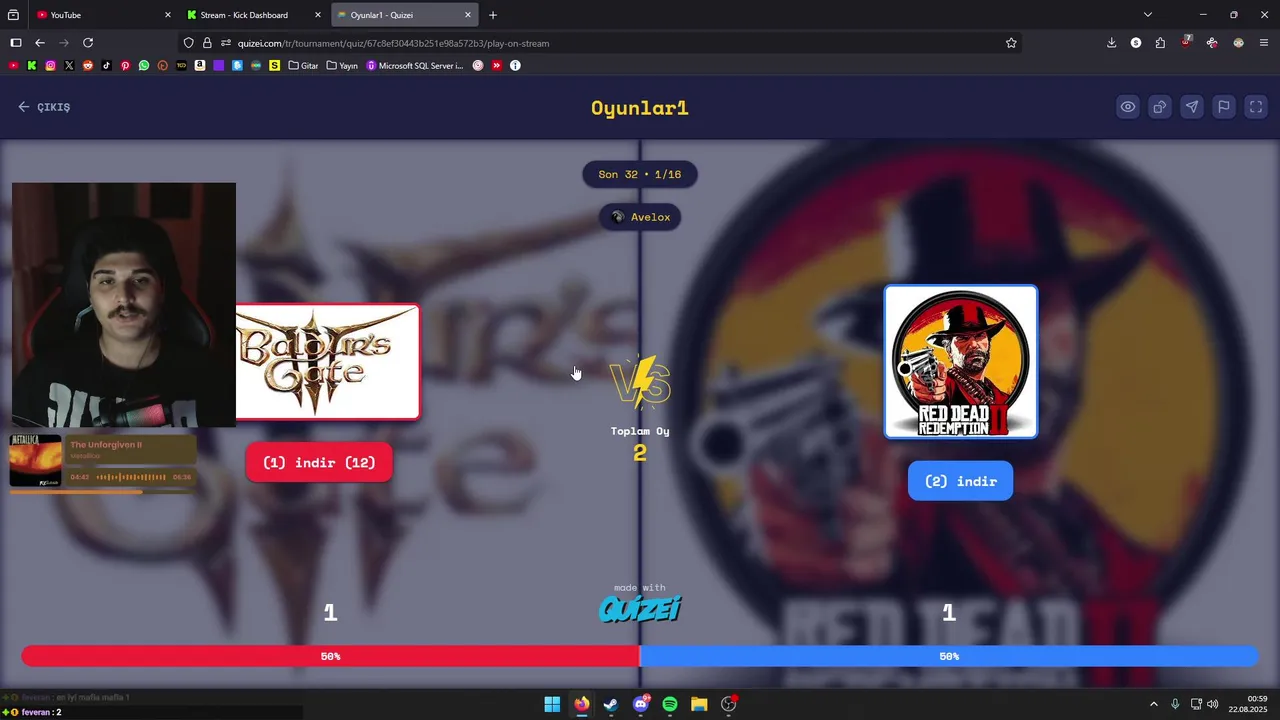Toggle fullscreen mode in quiz header

[1256, 107]
